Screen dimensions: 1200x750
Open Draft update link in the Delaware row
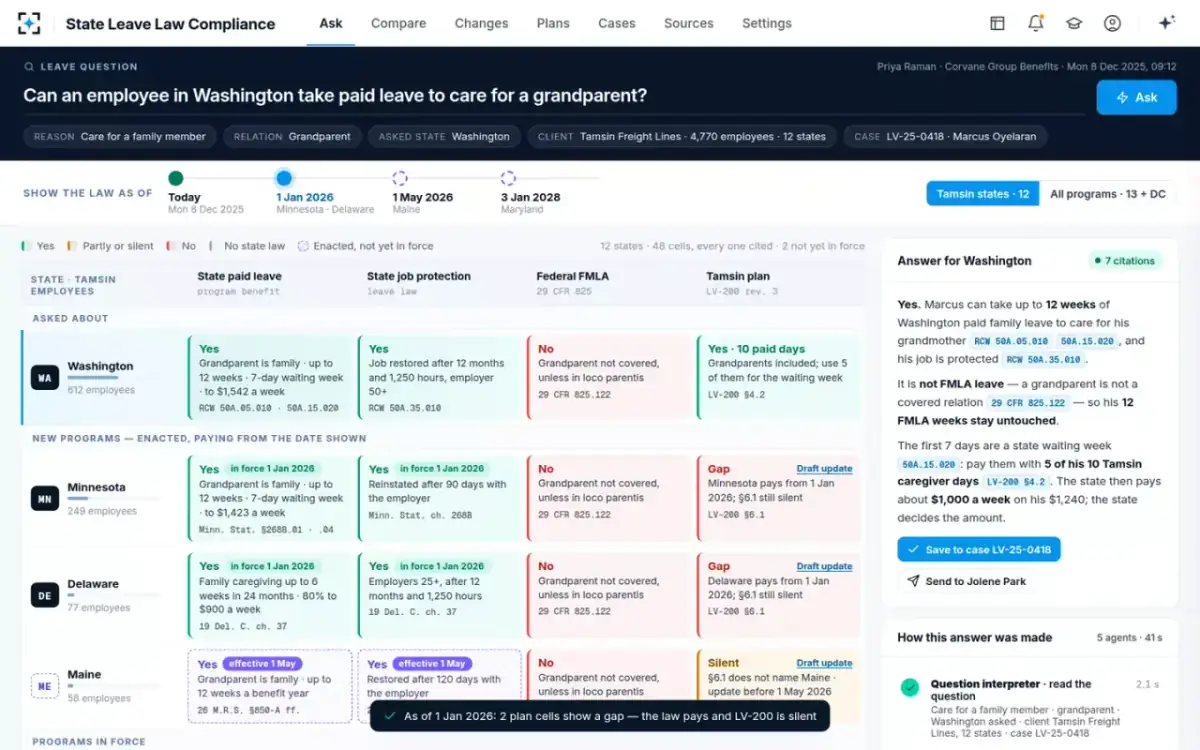click(x=824, y=566)
